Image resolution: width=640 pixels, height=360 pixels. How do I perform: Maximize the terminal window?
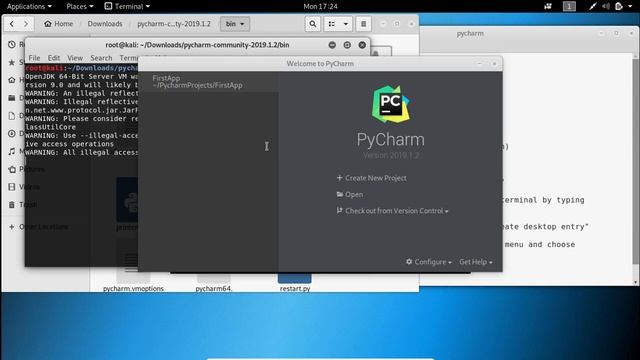point(347,45)
